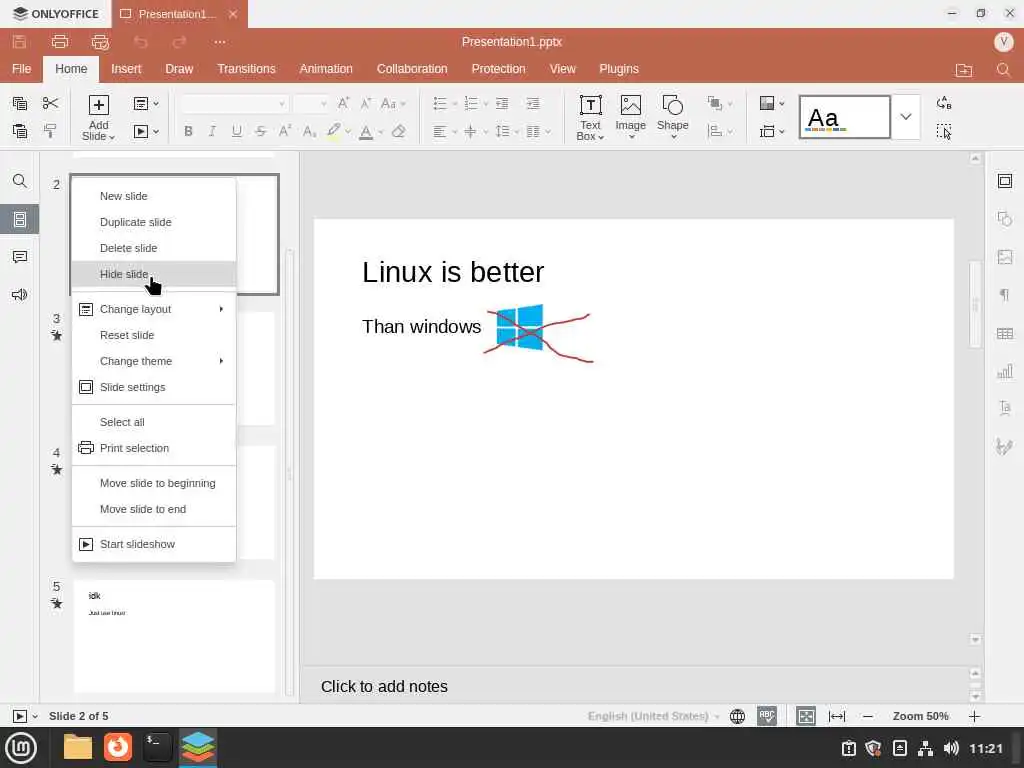1024x768 pixels.
Task: Click the Zoom in plus button
Action: click(974, 716)
